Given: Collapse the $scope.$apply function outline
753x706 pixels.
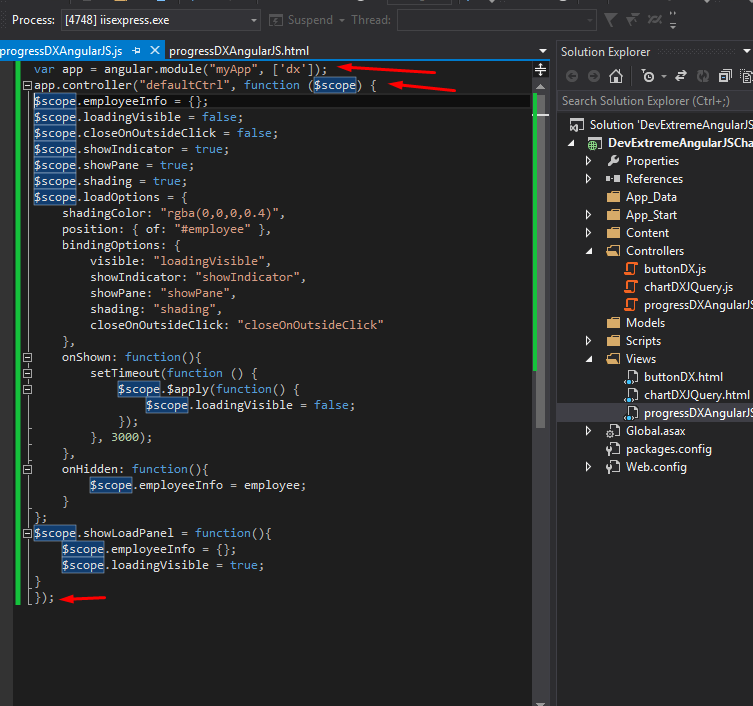Looking at the screenshot, I should [27, 390].
